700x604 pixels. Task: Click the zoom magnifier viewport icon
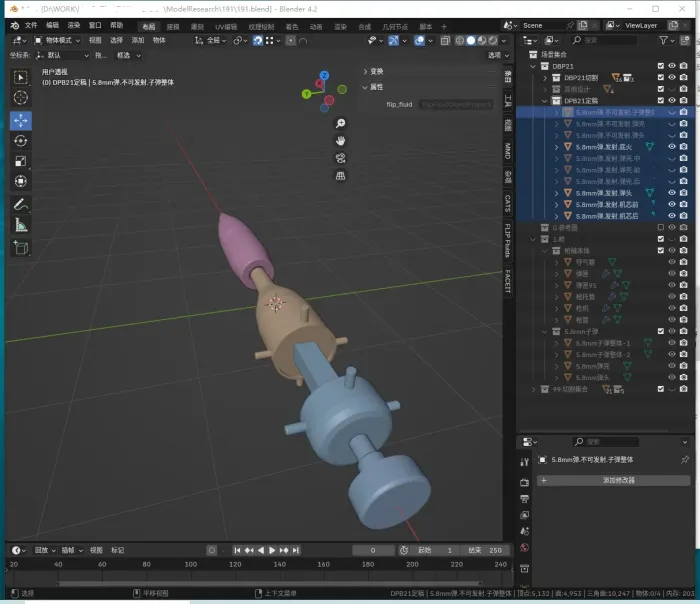tap(340, 124)
